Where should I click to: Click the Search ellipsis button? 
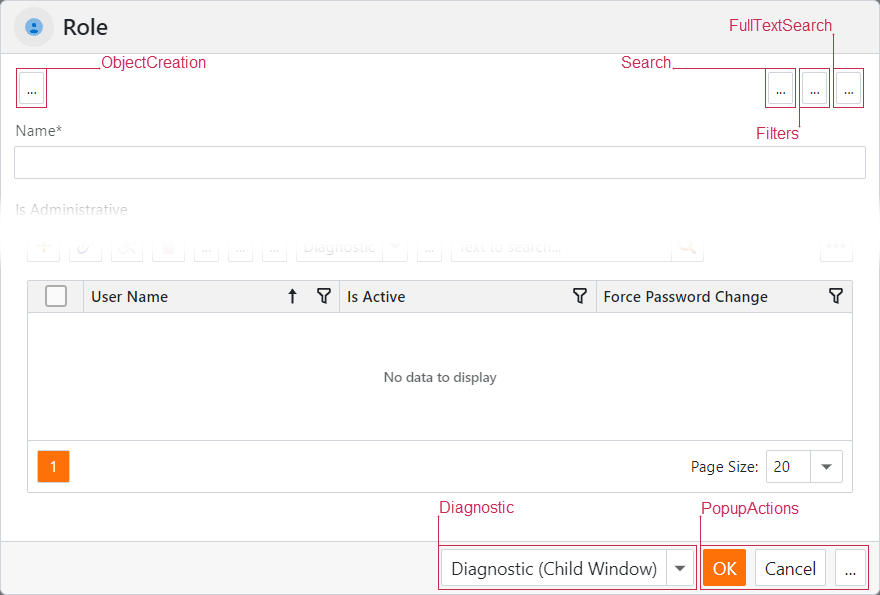780,88
